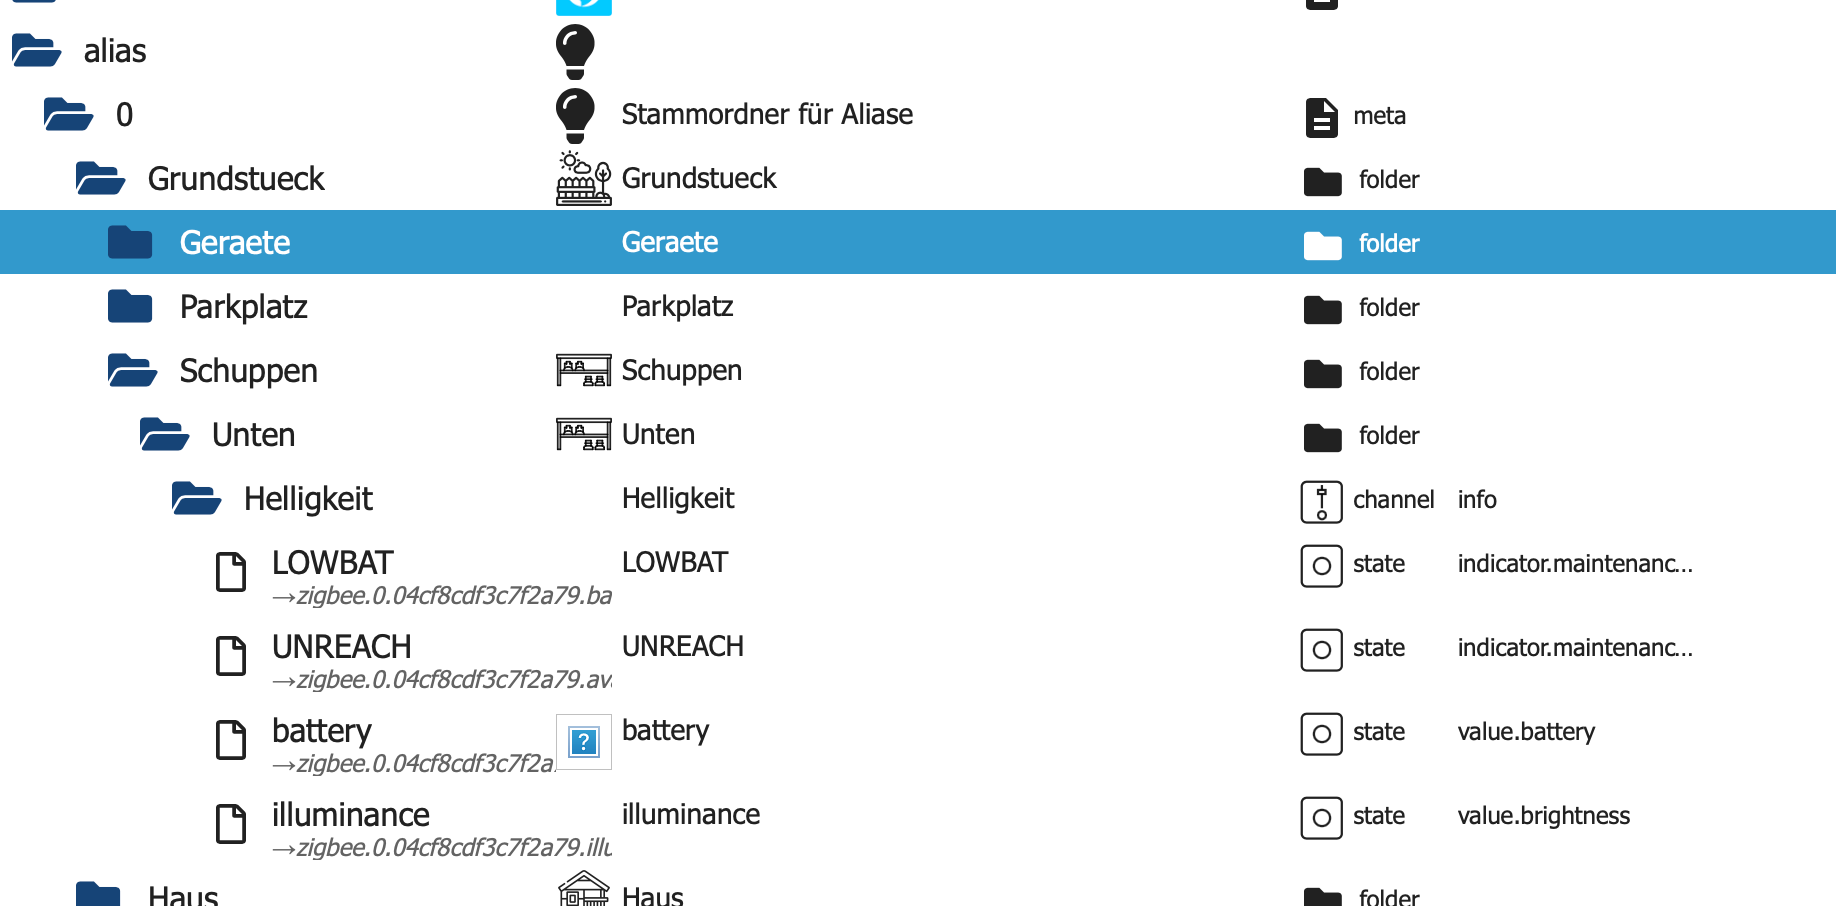1836x906 pixels.
Task: Collapse the Helligkeit channel node
Action: coord(196,499)
